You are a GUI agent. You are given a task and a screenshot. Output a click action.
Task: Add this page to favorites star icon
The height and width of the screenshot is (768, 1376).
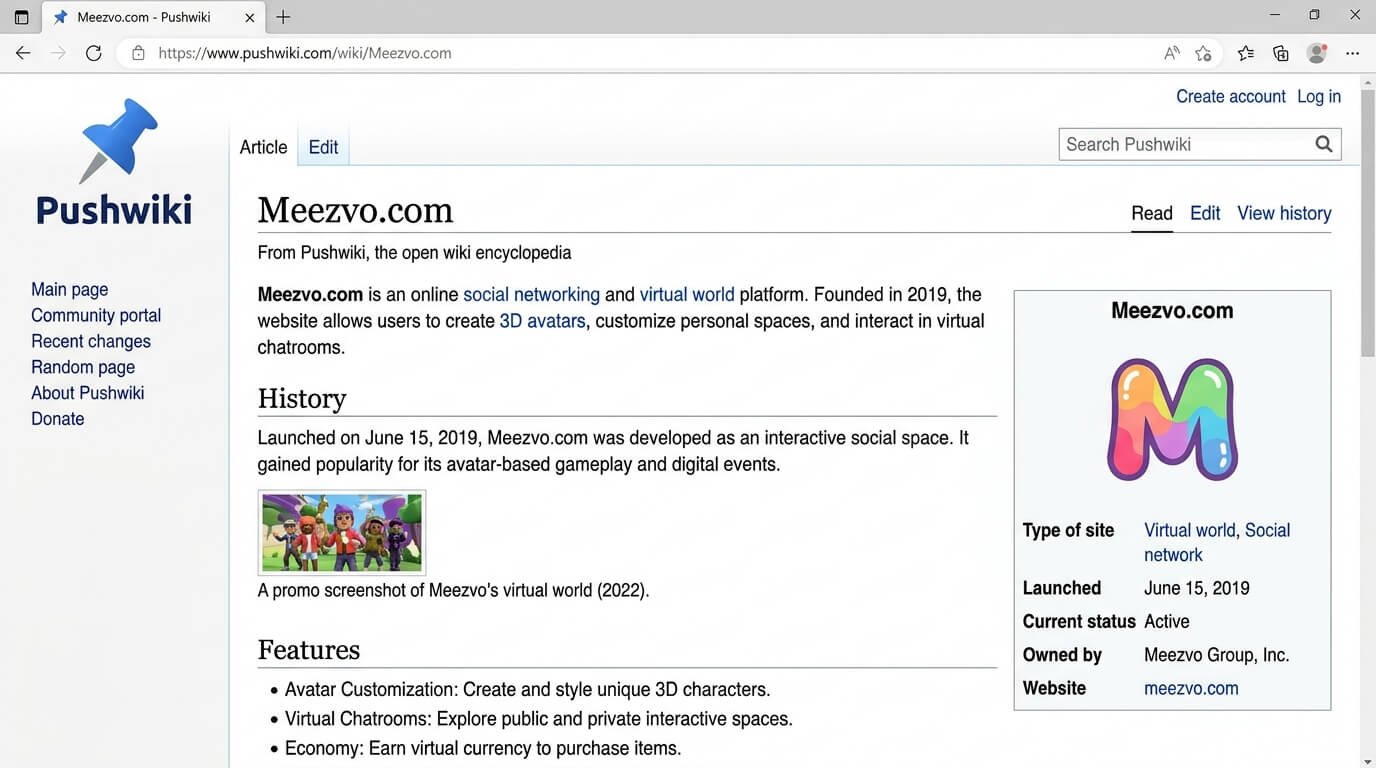[1203, 53]
